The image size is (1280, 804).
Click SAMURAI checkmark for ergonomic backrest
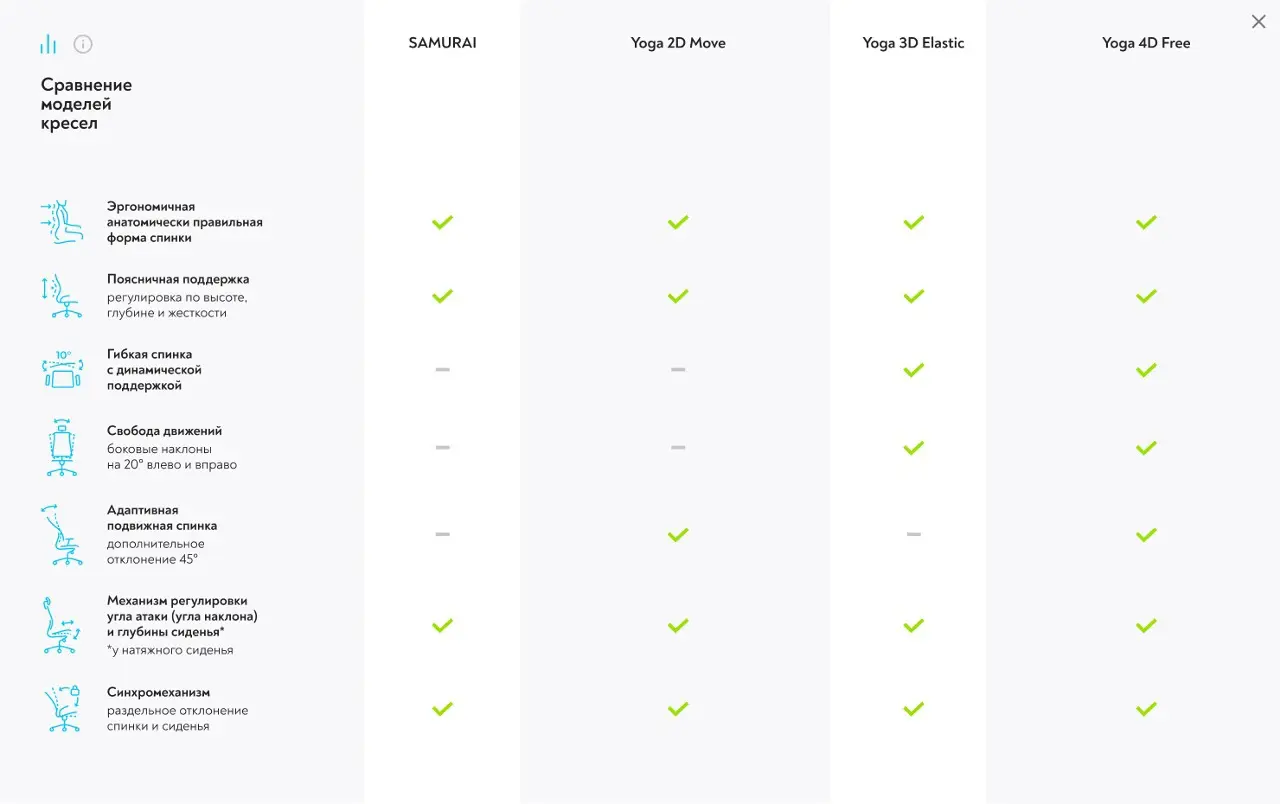coord(442,222)
